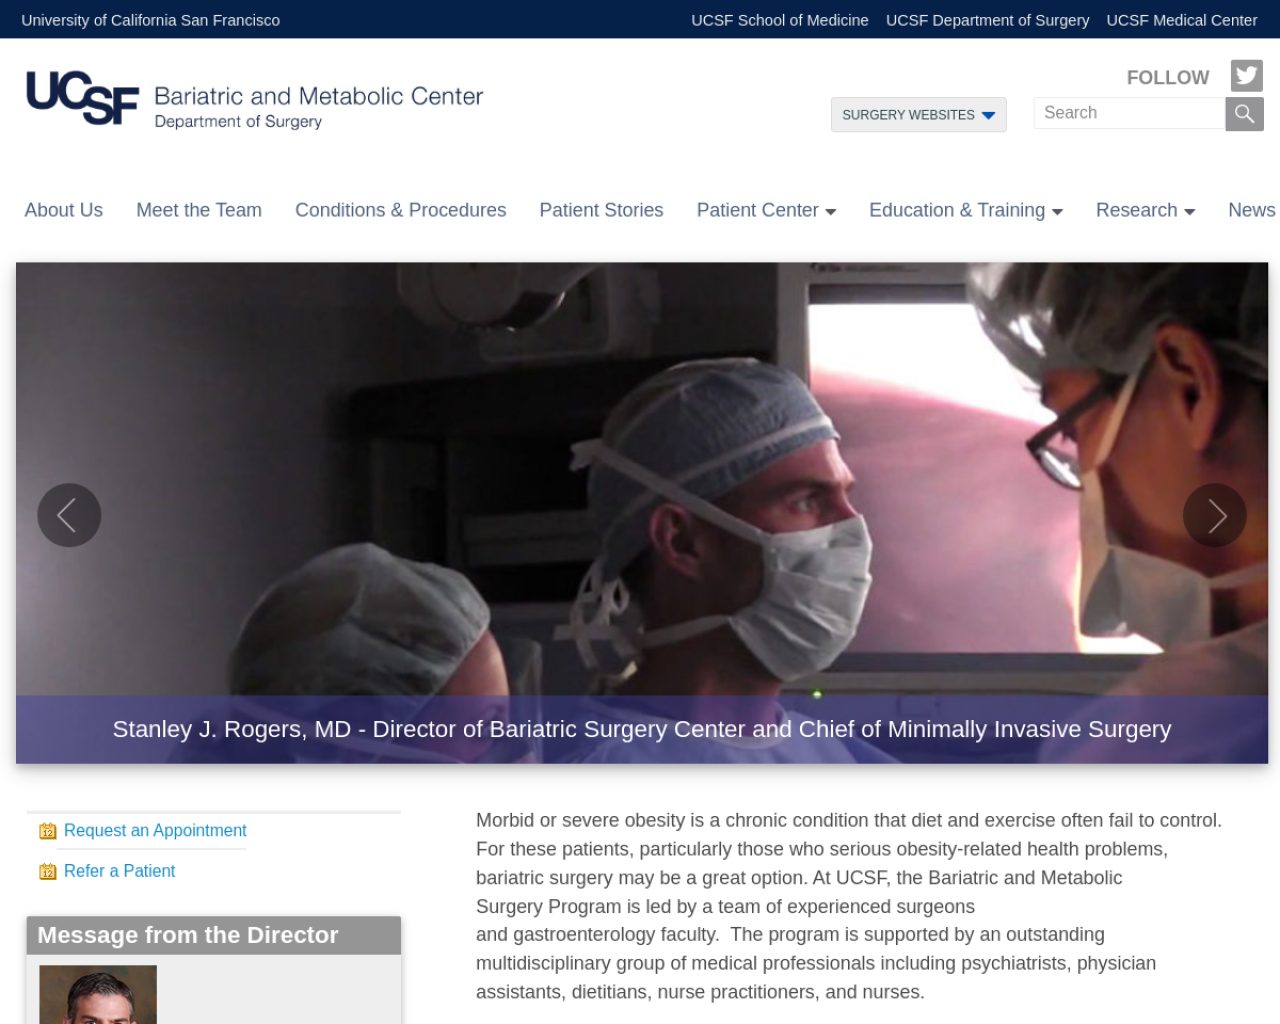Image resolution: width=1280 pixels, height=1024 pixels.
Task: Click the magnifier search button
Action: (x=1244, y=114)
